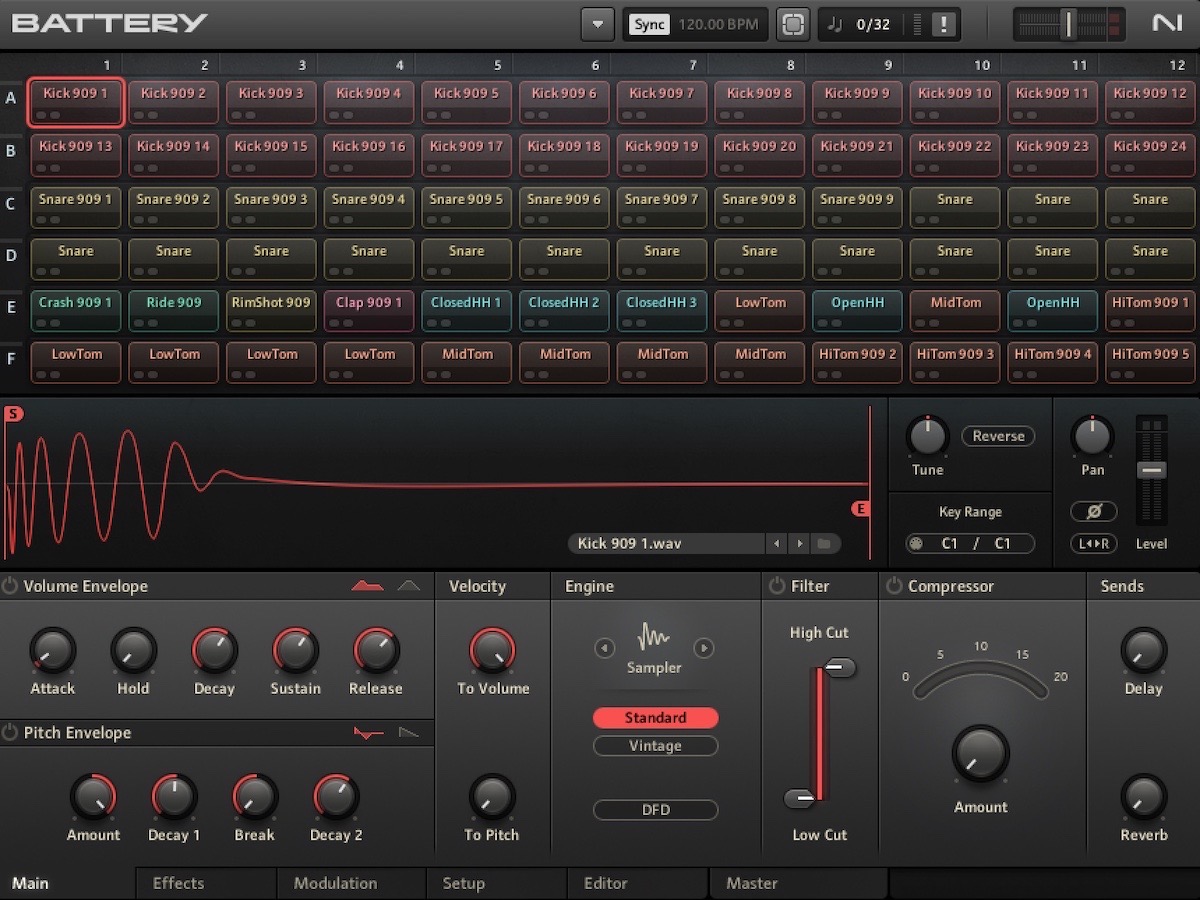Toggle the phase invert button
This screenshot has width=1200, height=900.
(1093, 511)
